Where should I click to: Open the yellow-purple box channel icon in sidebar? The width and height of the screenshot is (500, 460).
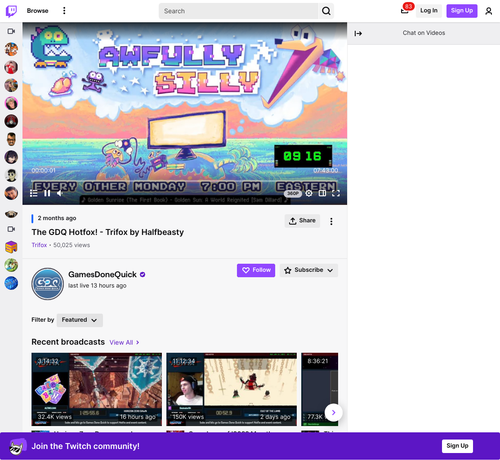coord(11,247)
